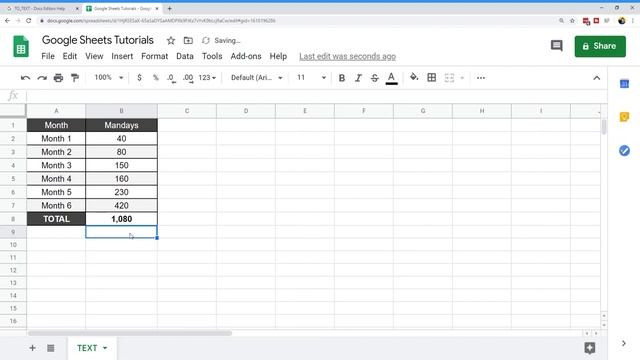The image size is (640, 360).
Task: Click the Move to folder icon
Action: tap(188, 40)
